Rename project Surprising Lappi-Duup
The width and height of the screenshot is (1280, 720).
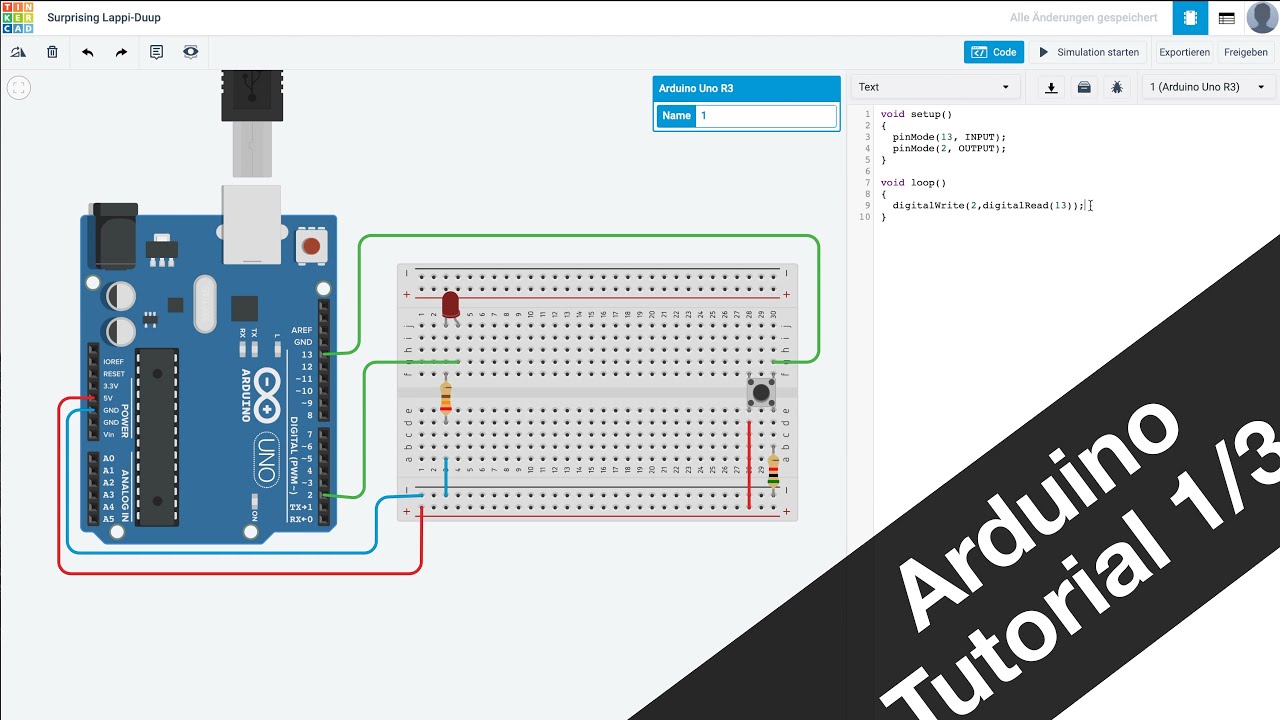click(104, 18)
